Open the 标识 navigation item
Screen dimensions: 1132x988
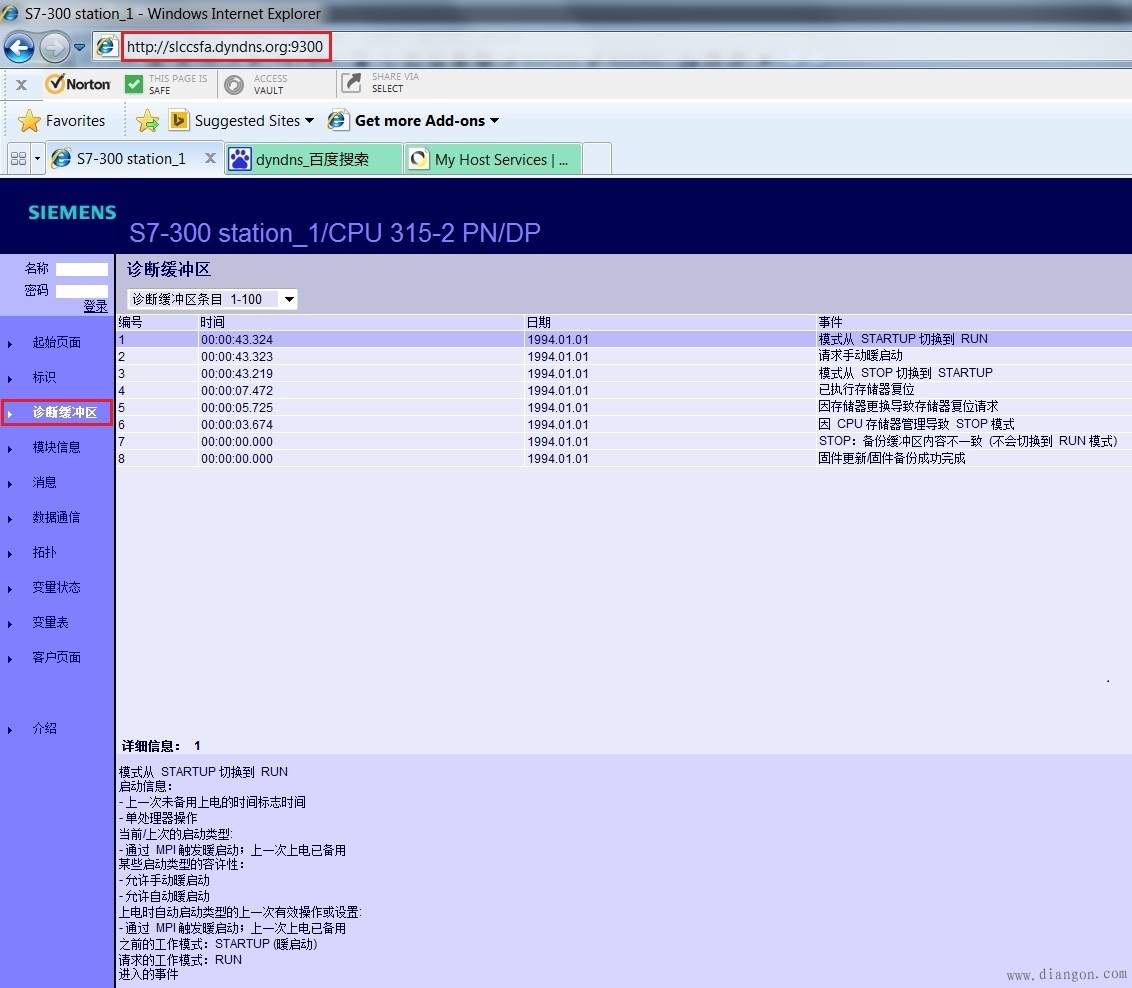coord(44,377)
